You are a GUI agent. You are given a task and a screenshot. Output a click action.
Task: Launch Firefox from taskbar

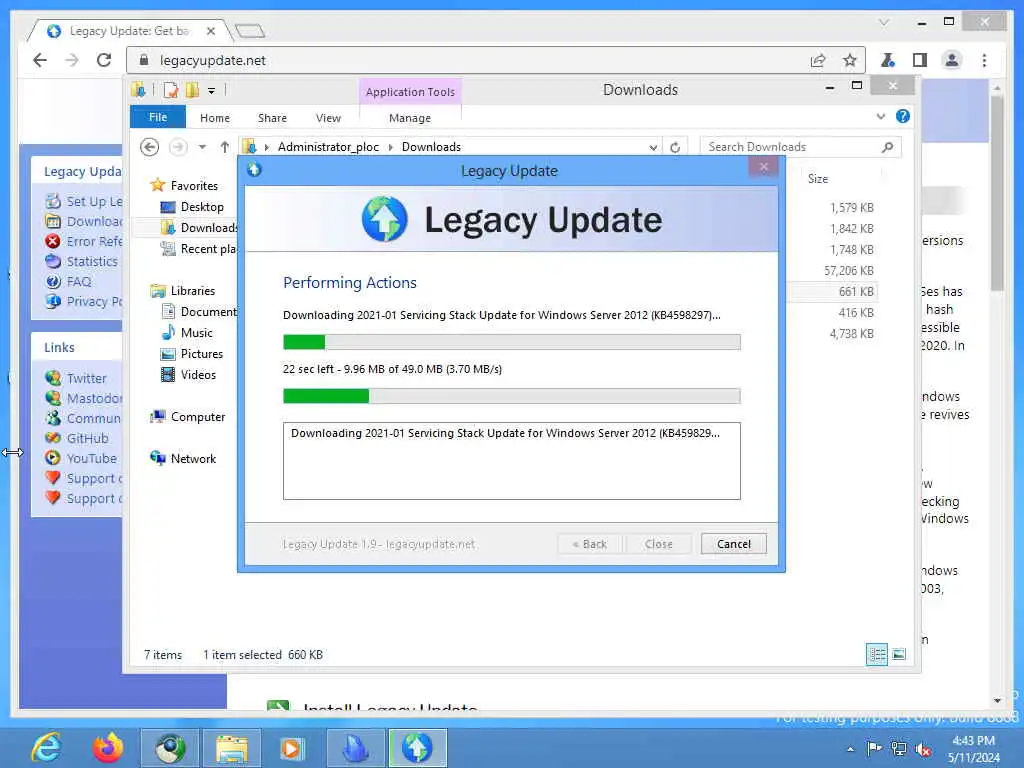pyautogui.click(x=107, y=748)
